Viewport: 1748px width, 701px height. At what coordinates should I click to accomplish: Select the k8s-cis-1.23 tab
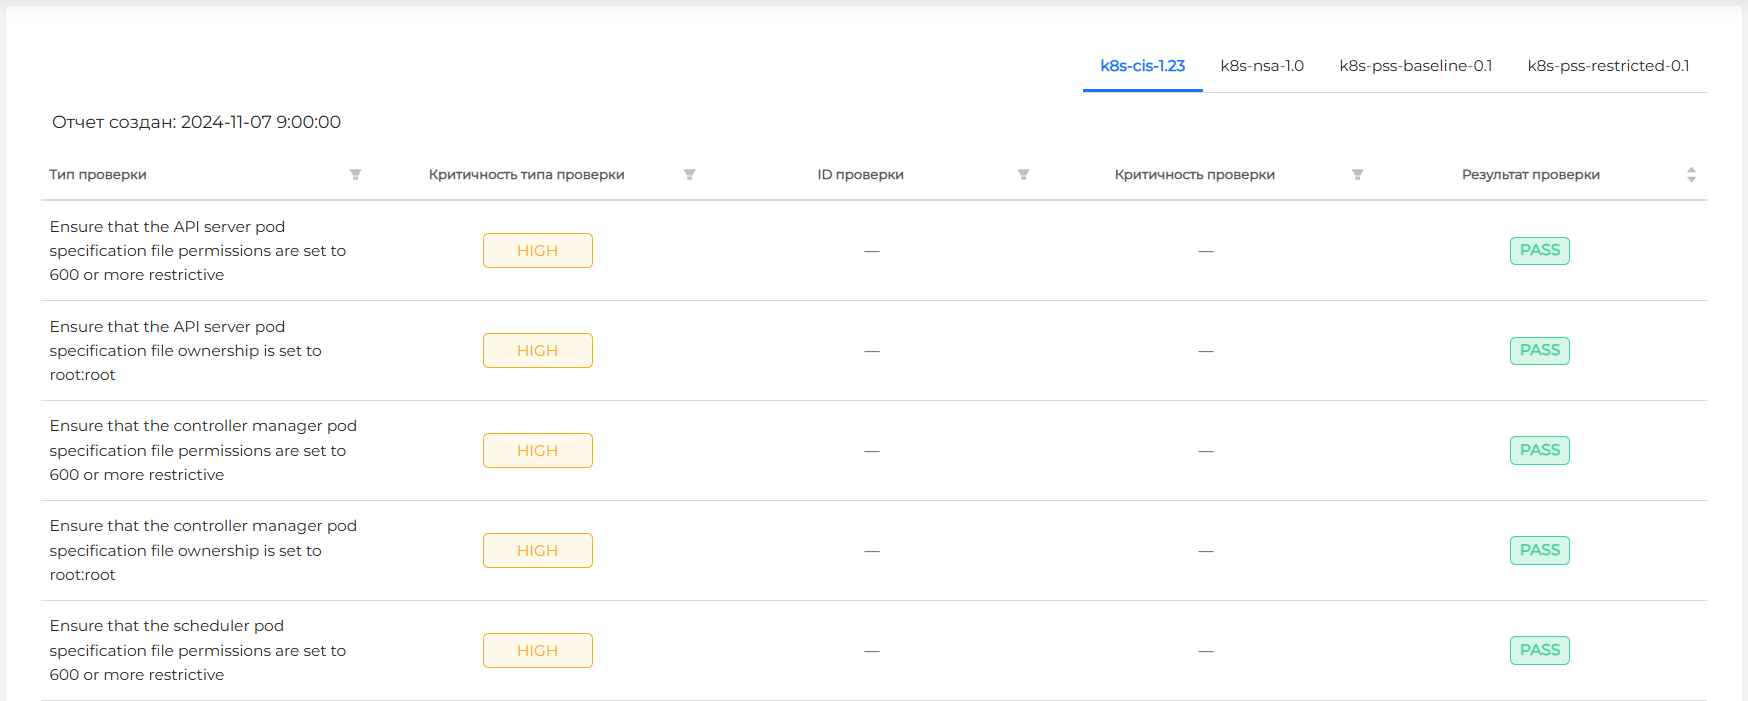[x=1142, y=66]
